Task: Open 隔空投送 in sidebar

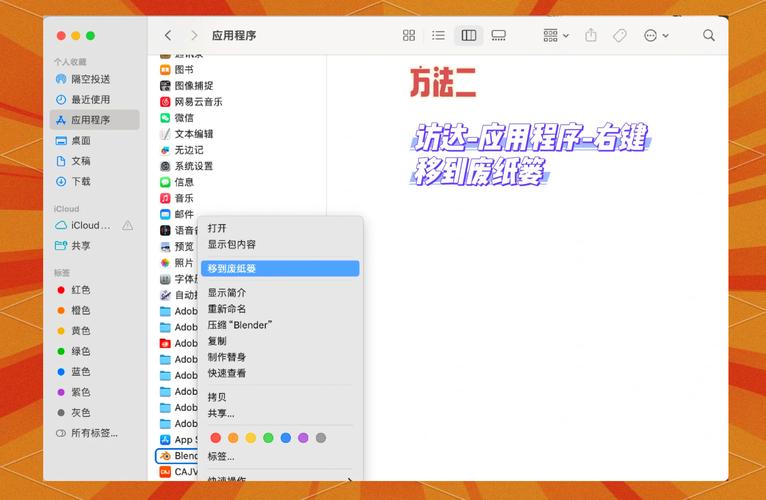Action: coord(94,79)
